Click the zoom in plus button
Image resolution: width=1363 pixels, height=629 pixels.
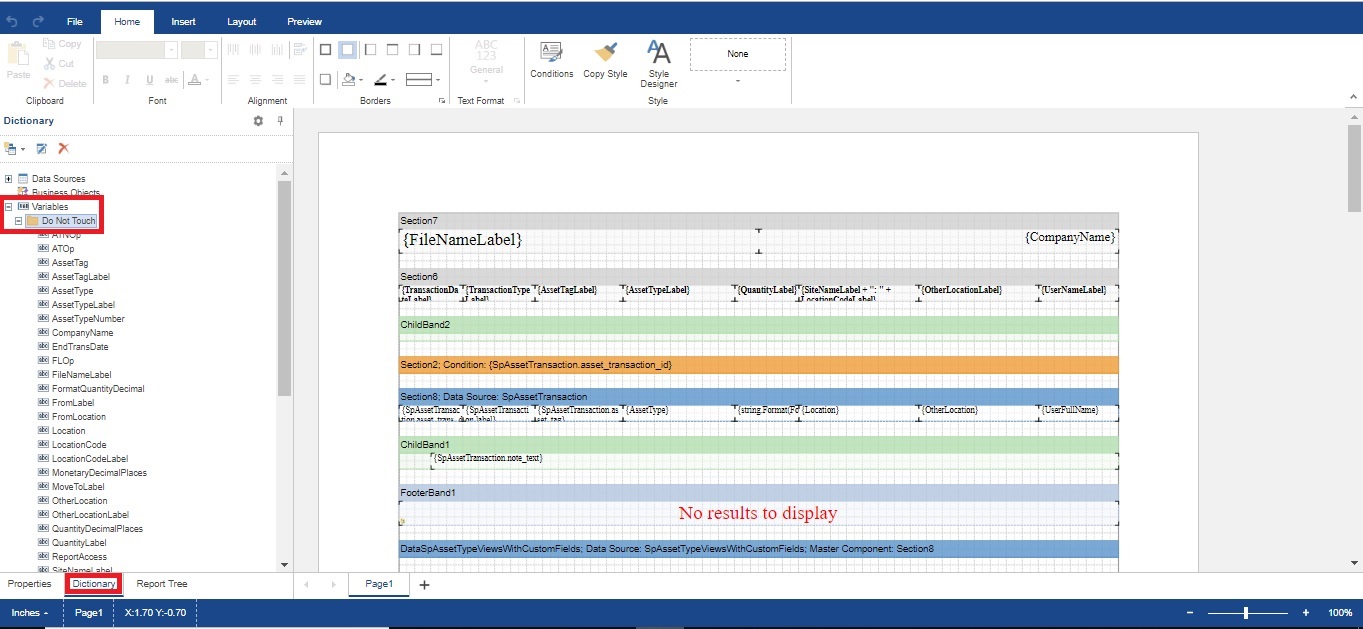coord(1305,613)
